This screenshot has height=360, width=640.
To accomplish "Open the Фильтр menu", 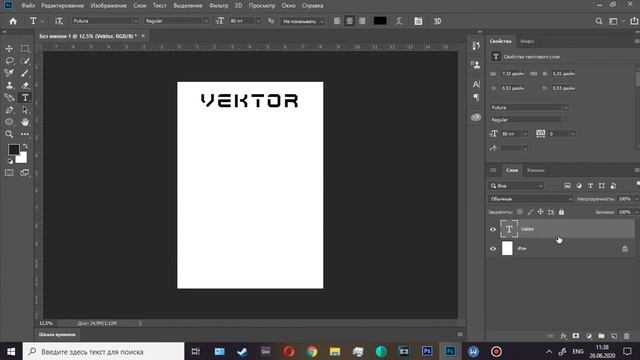I will coord(219,6).
